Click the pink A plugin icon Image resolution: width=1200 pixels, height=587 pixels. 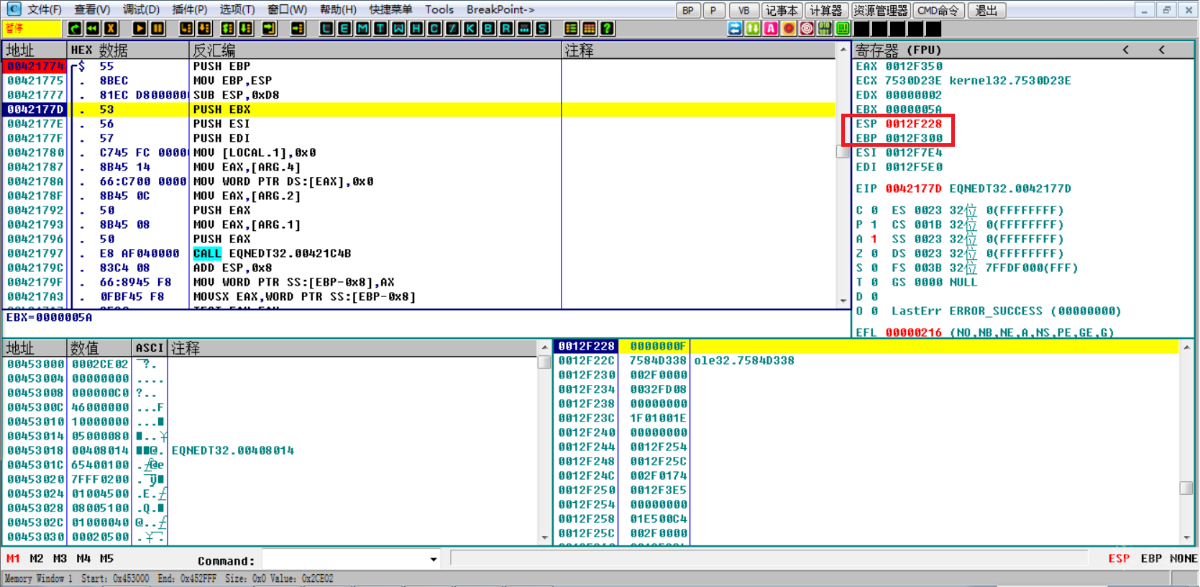[771, 28]
